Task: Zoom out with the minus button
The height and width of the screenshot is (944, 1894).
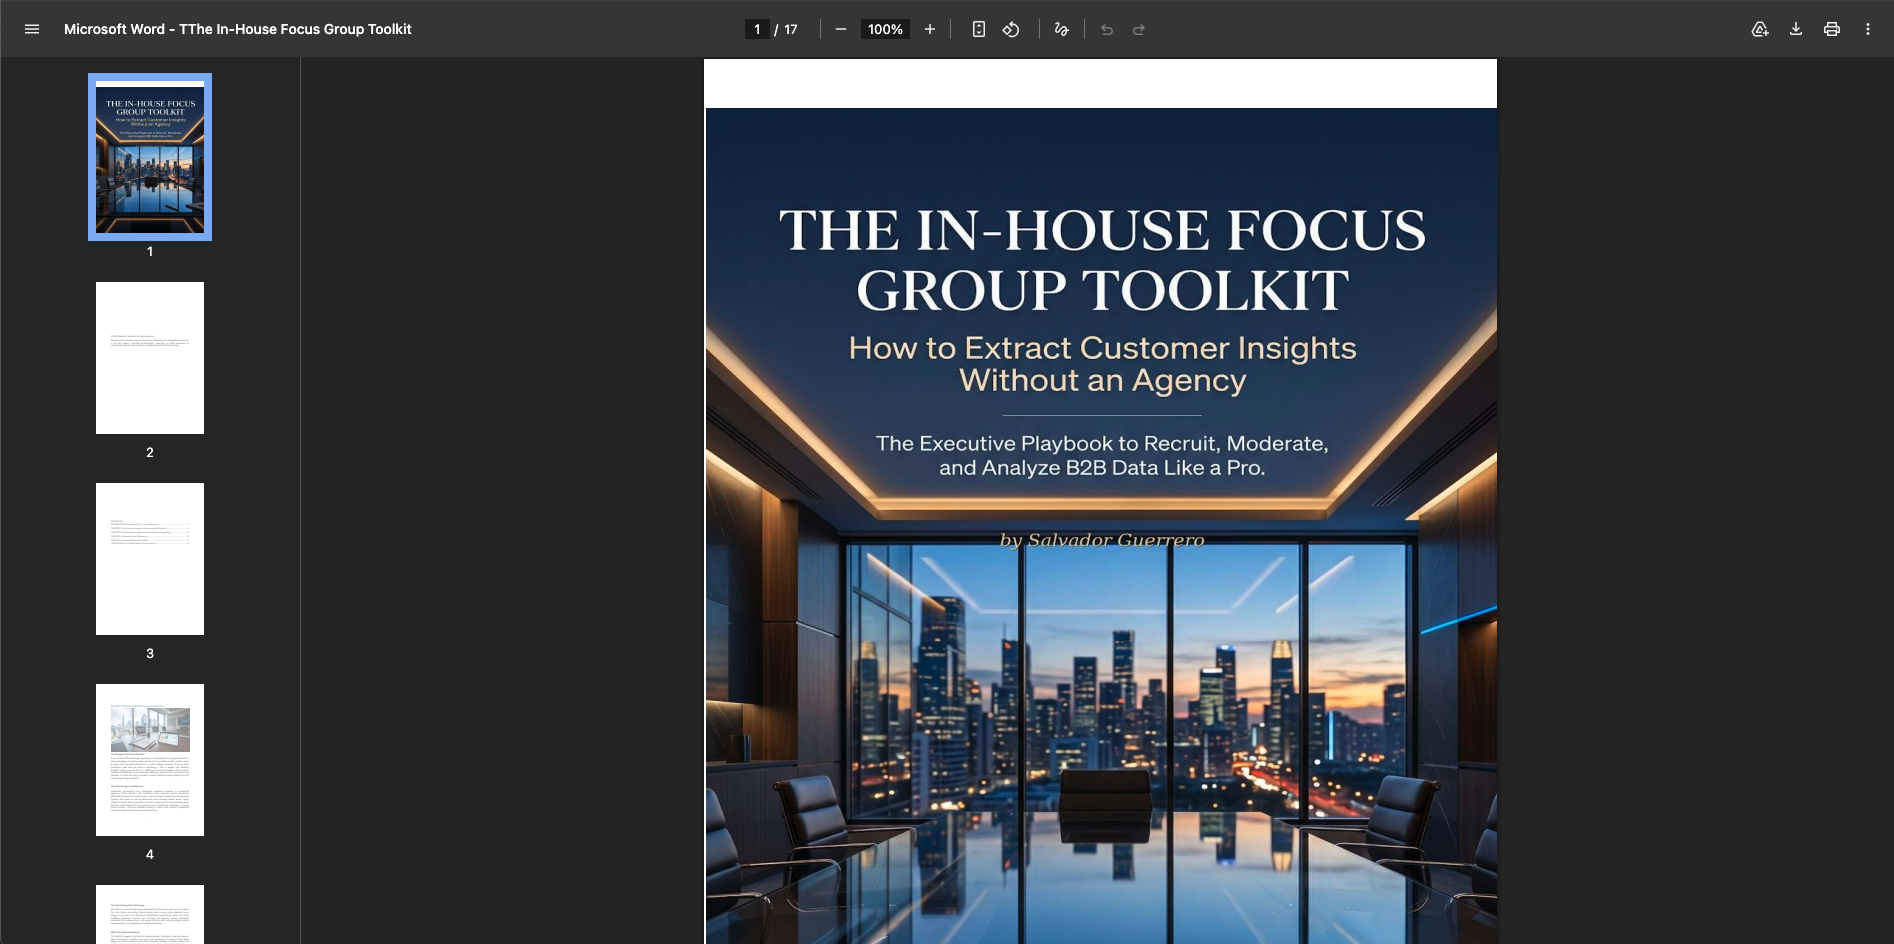Action: [841, 29]
